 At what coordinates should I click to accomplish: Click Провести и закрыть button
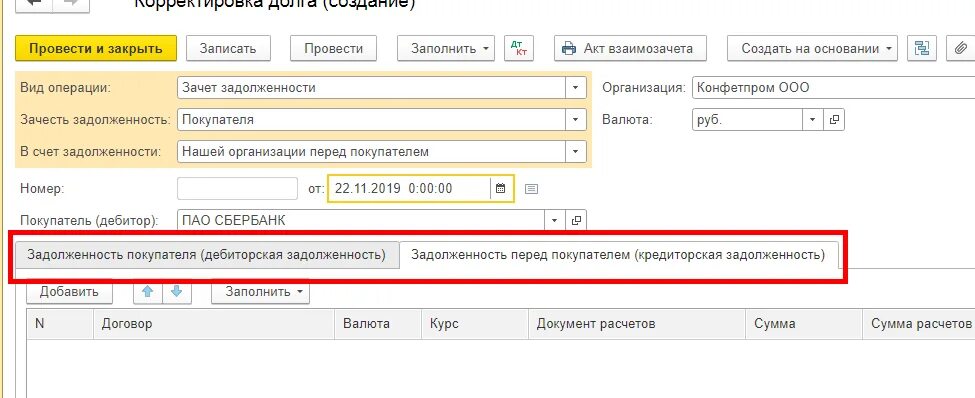96,49
